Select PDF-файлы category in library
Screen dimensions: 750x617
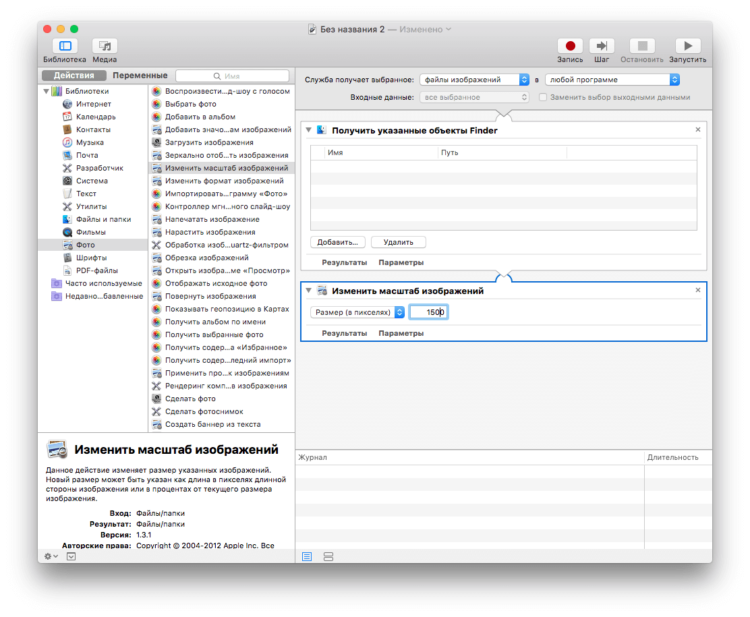[x=97, y=270]
